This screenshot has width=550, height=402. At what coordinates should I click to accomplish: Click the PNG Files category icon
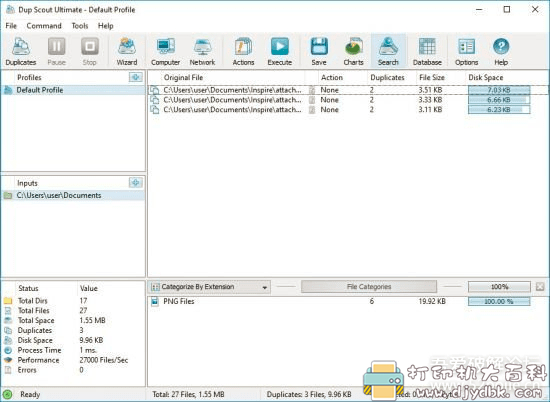click(x=155, y=301)
